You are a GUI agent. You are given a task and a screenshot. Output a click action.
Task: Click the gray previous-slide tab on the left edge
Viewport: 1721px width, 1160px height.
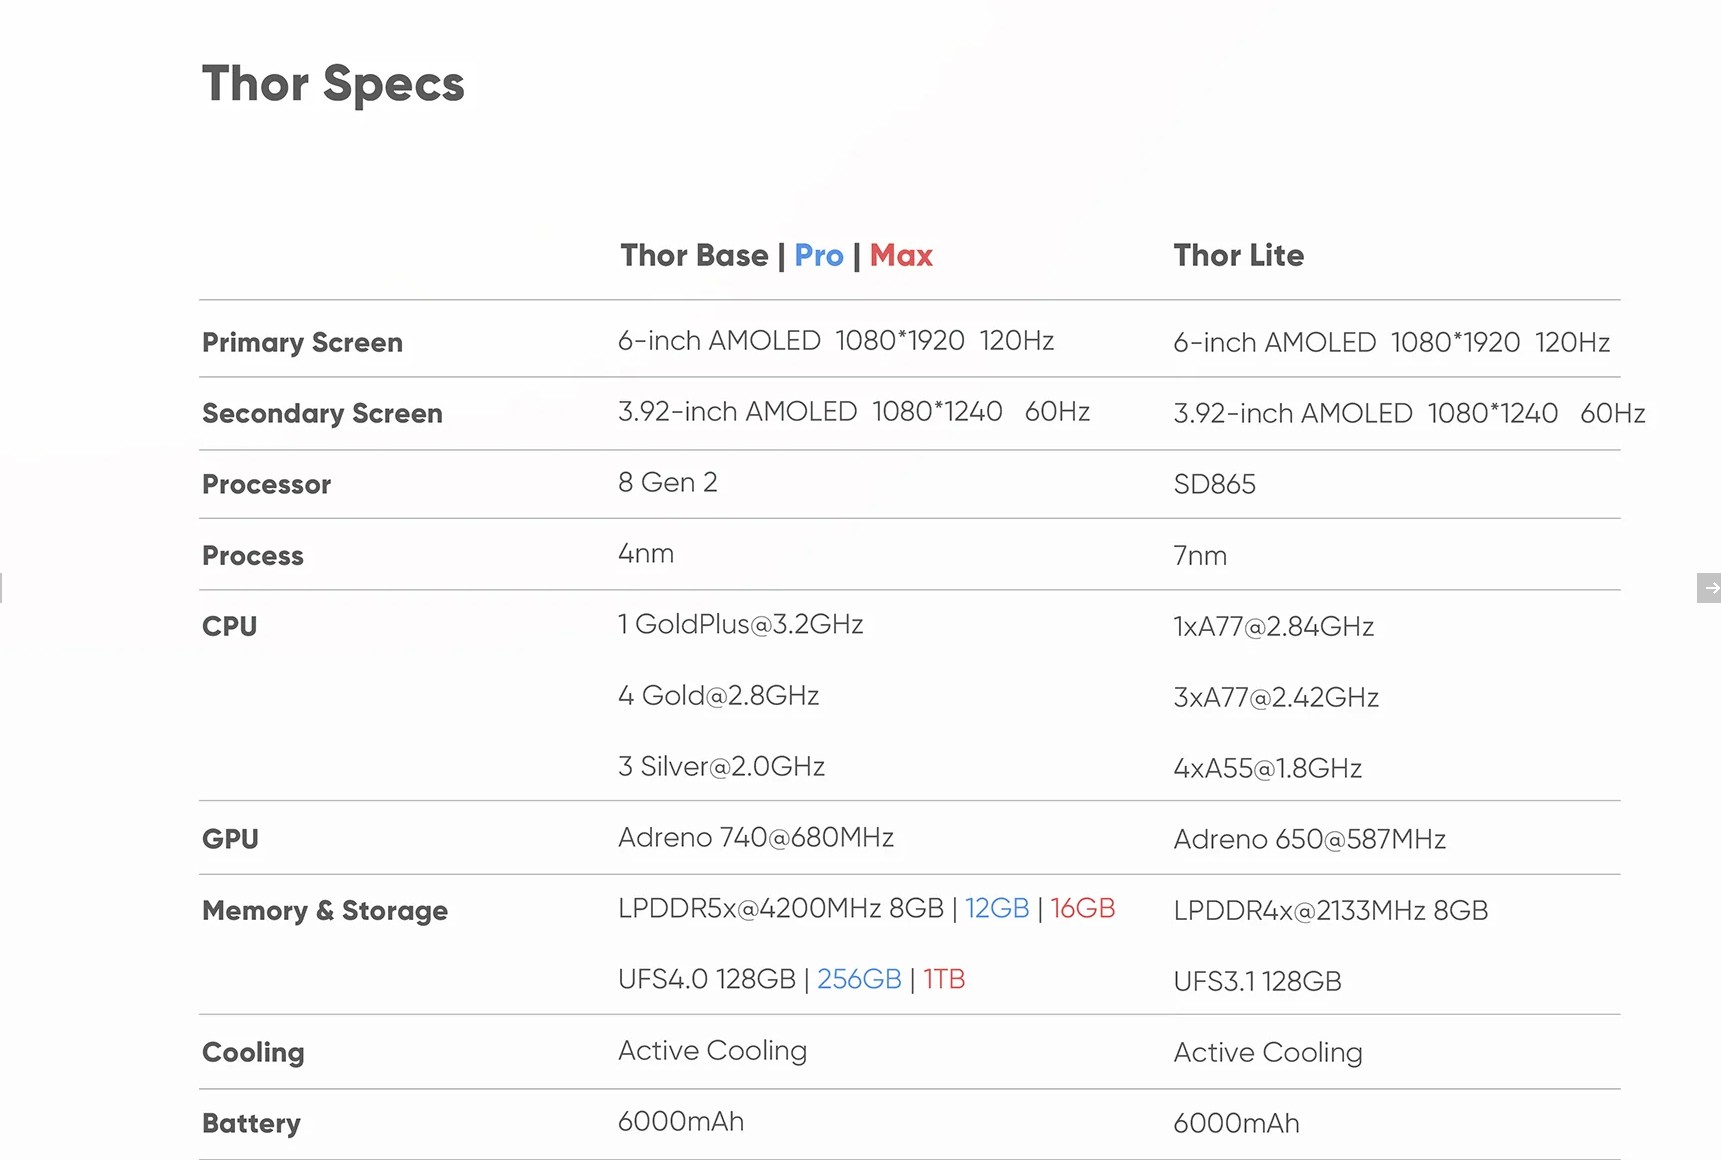point(2,588)
